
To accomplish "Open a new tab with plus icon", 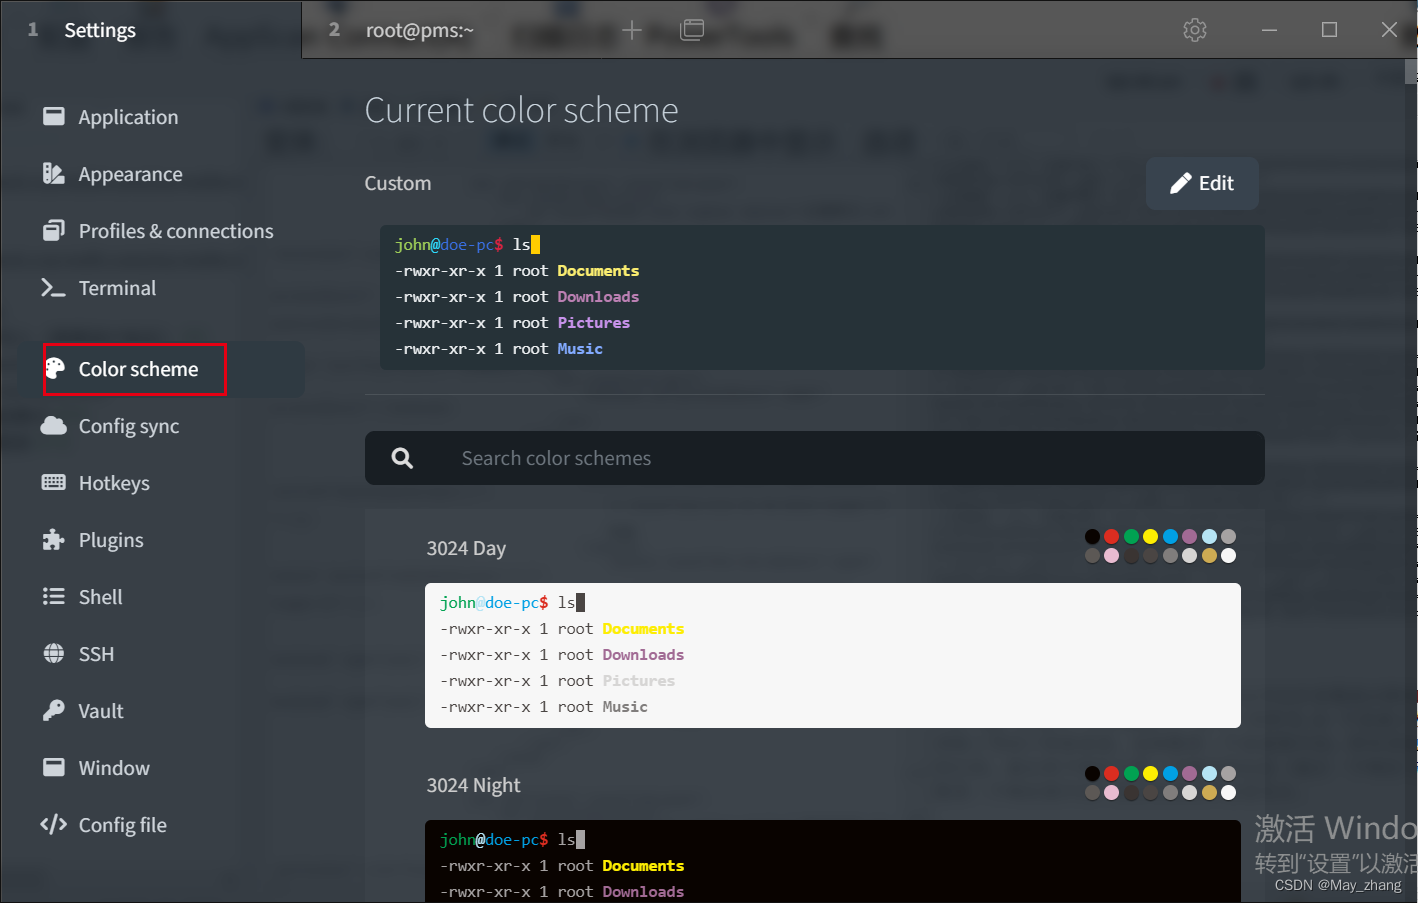I will [632, 30].
